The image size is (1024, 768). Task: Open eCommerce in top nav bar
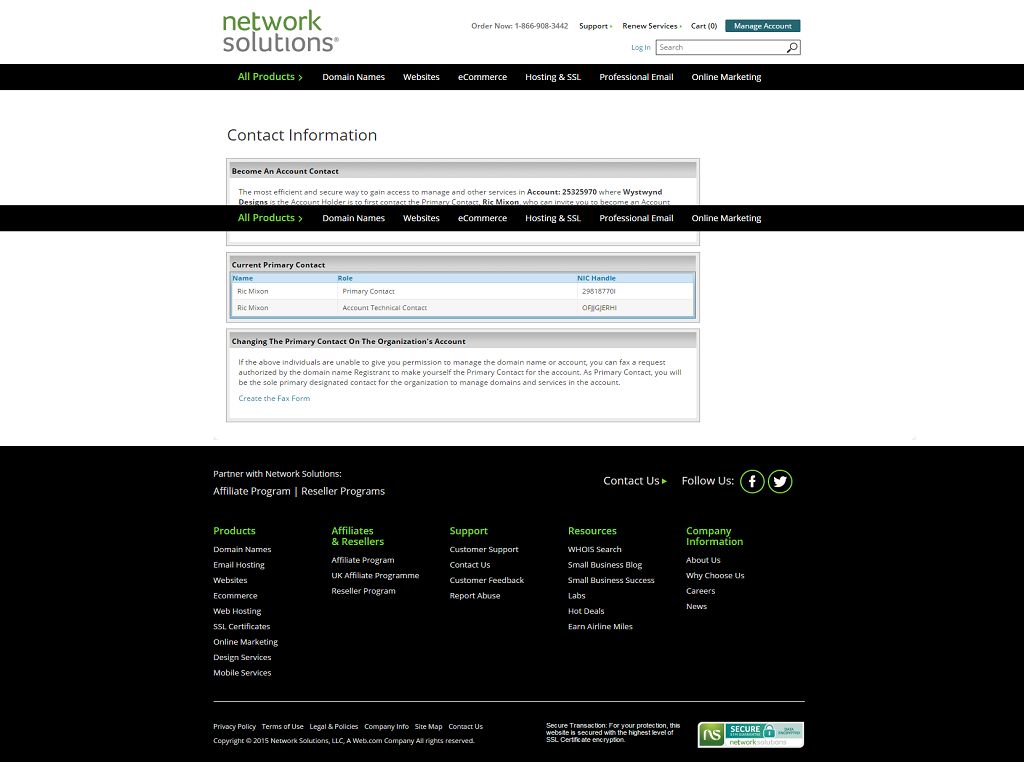click(x=482, y=77)
